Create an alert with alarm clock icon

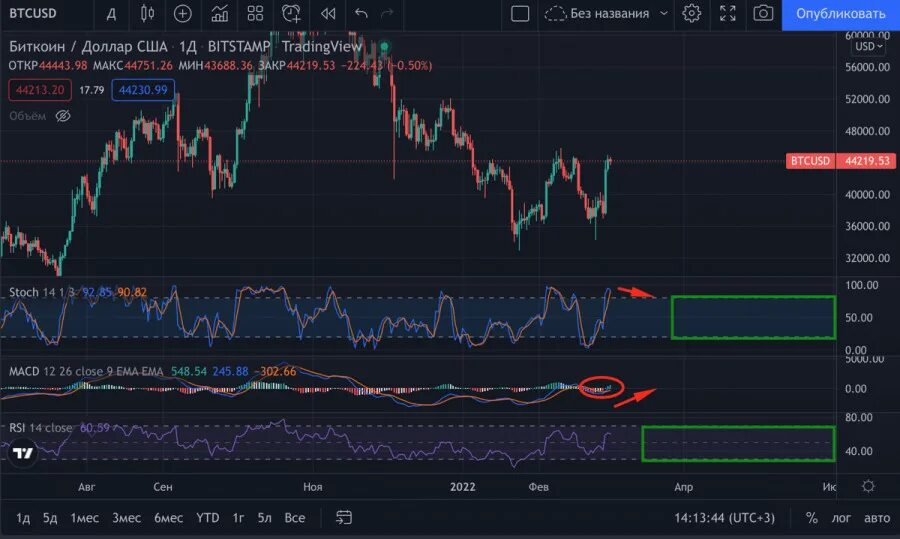(291, 13)
